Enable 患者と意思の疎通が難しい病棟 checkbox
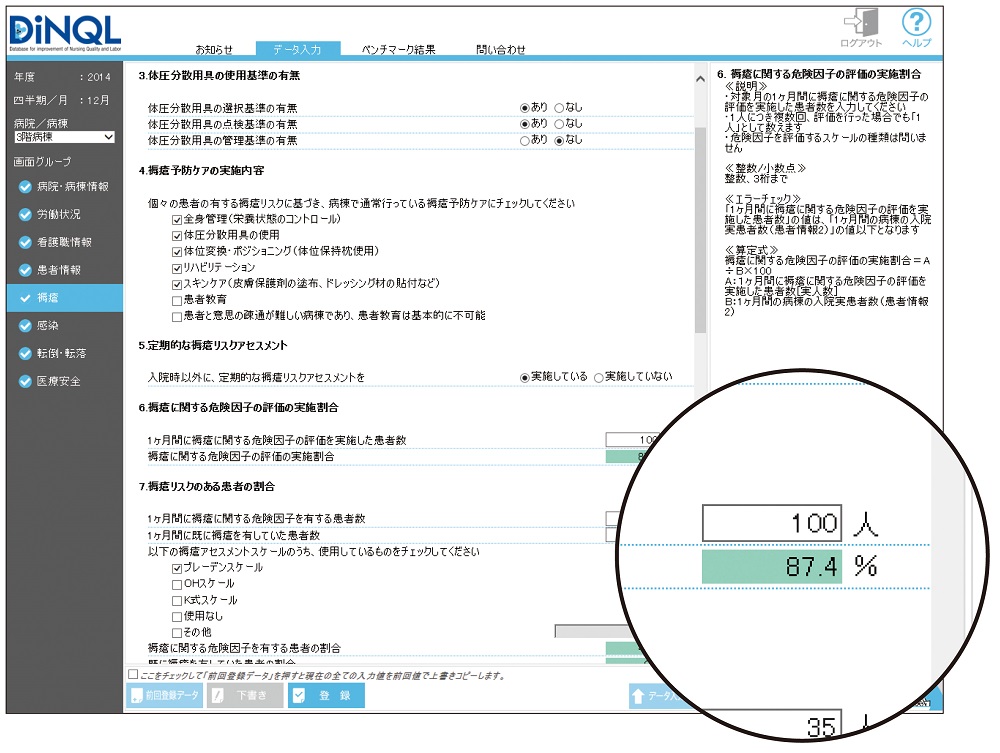Image resolution: width=1000 pixels, height=753 pixels. coord(177,316)
